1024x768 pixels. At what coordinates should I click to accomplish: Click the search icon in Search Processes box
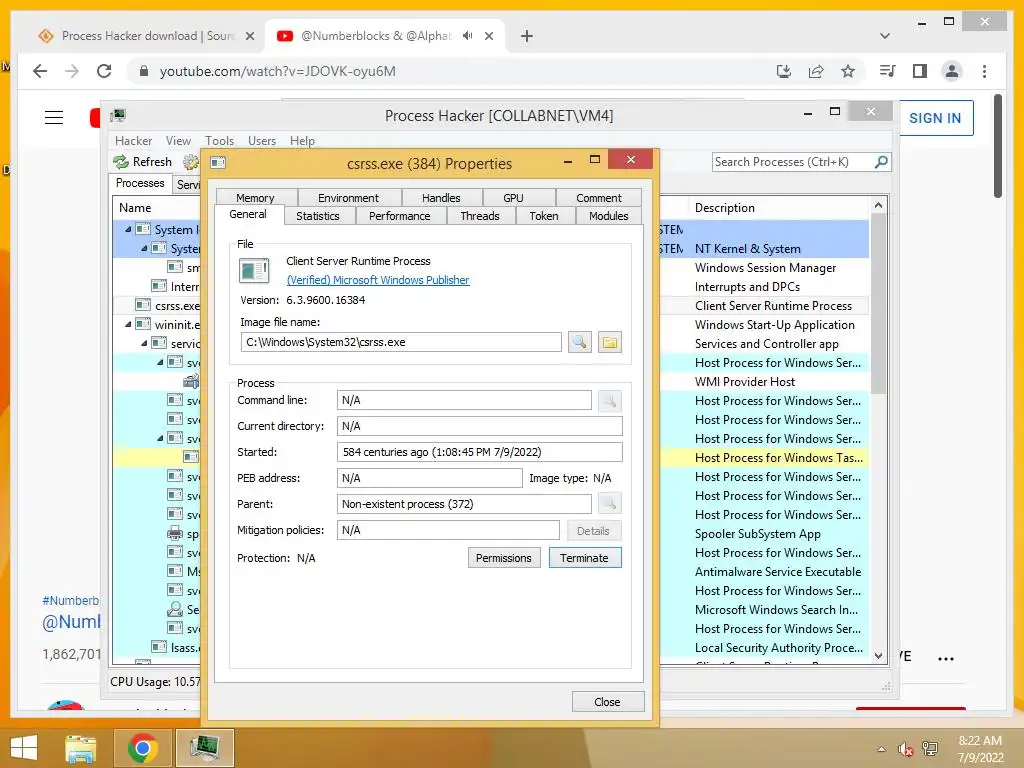coord(881,162)
